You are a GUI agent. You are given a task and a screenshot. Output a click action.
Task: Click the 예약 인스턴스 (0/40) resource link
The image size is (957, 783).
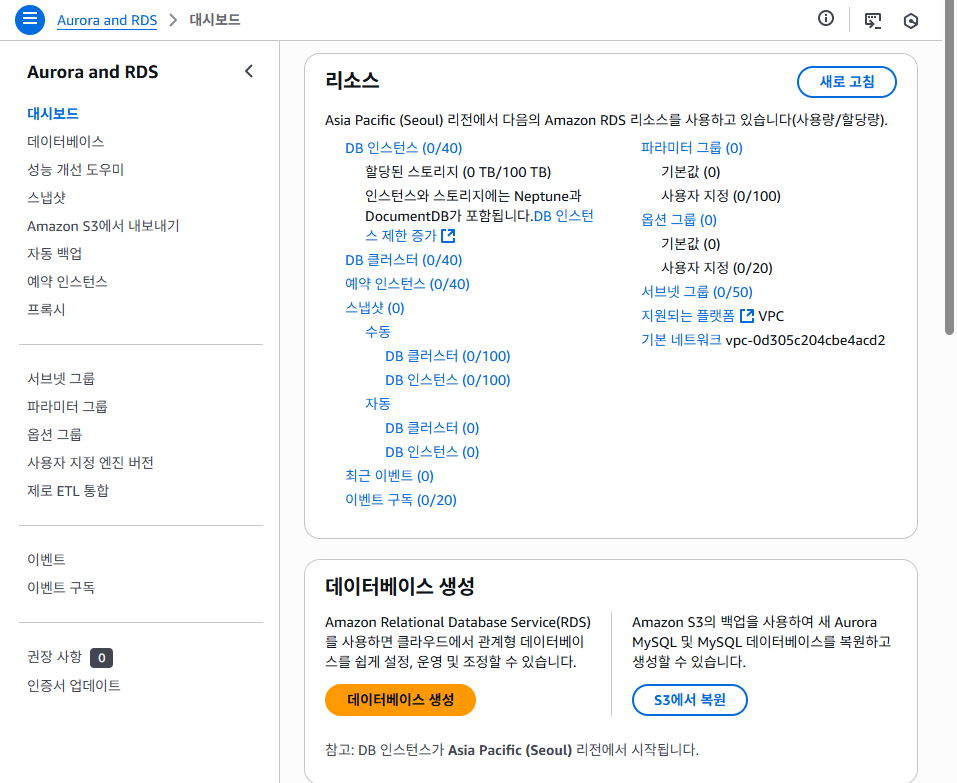407,284
